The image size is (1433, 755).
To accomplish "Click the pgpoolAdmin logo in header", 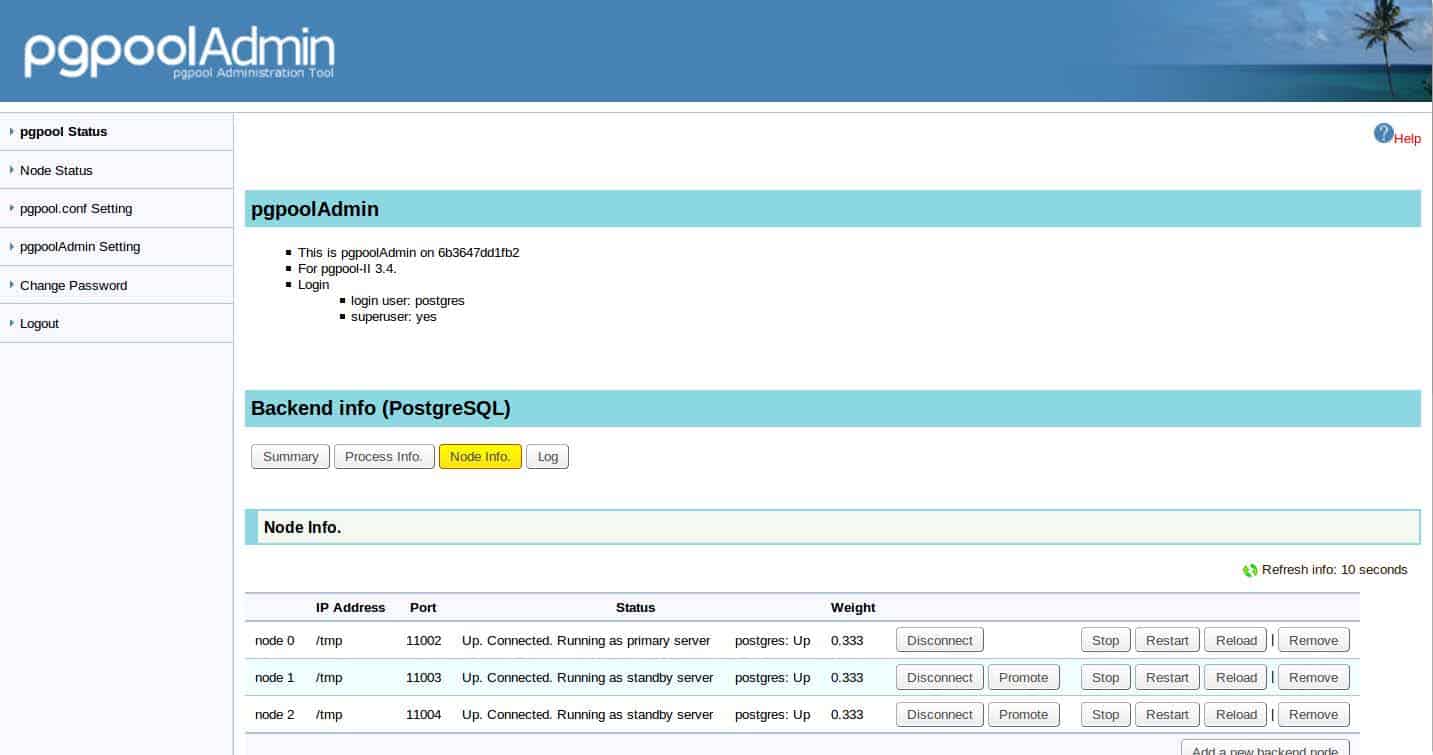I will [x=179, y=53].
